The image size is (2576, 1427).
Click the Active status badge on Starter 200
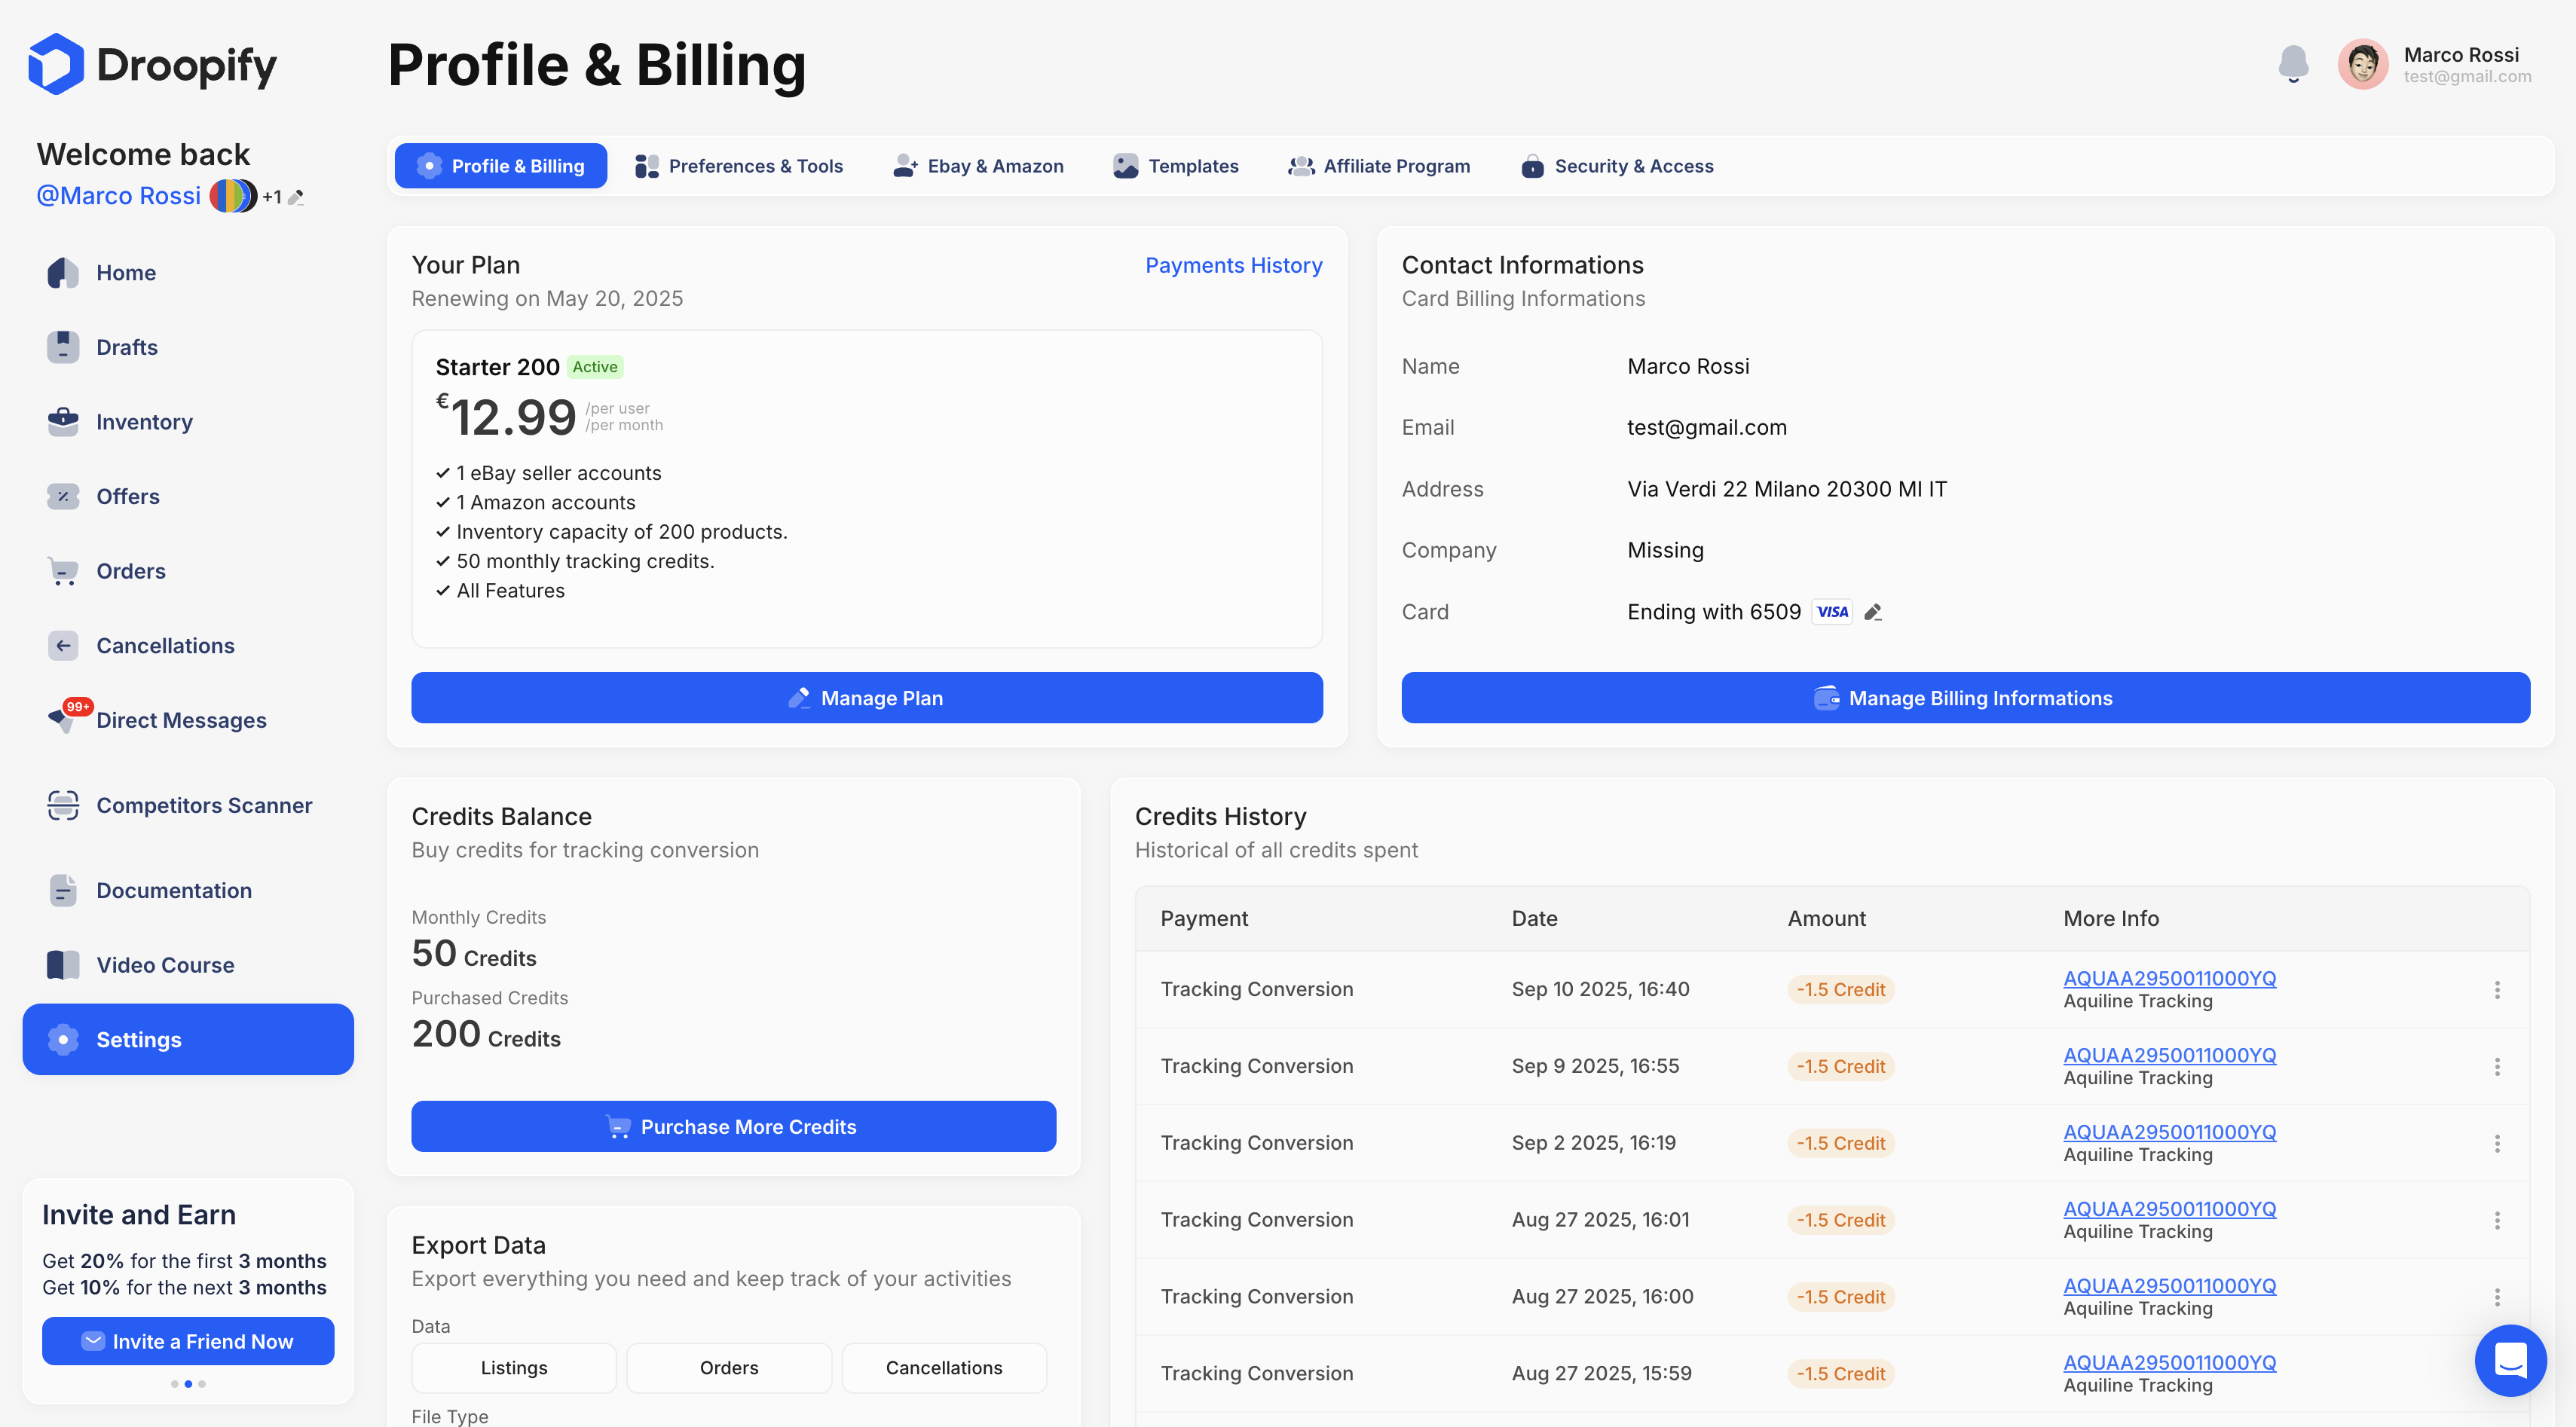(595, 367)
